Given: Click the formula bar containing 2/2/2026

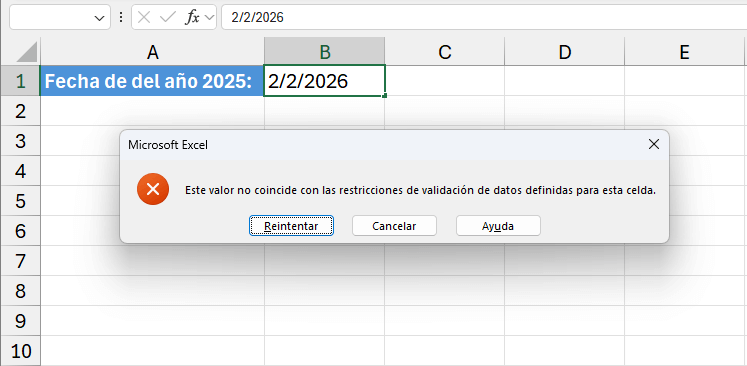Looking at the screenshot, I should (x=484, y=18).
